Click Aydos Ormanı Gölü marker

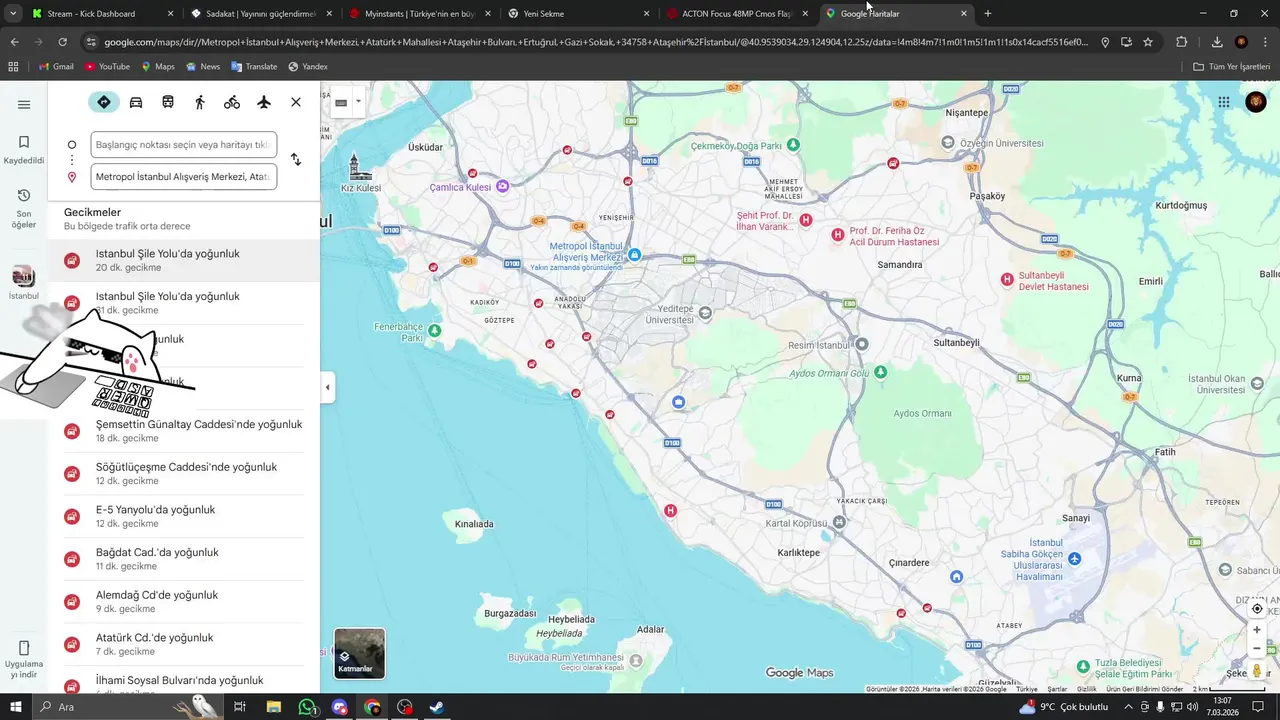[x=880, y=372]
